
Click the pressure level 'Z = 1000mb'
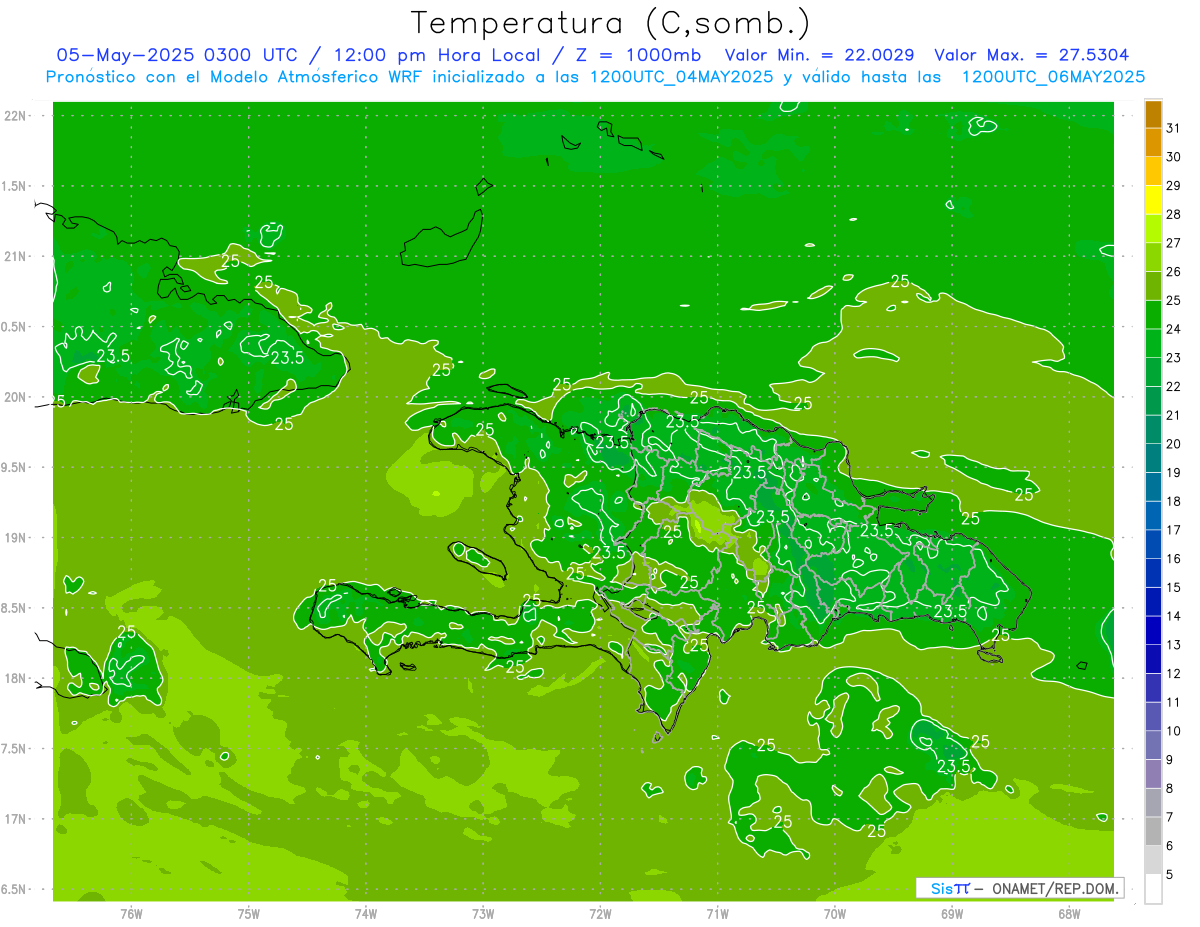(x=638, y=55)
